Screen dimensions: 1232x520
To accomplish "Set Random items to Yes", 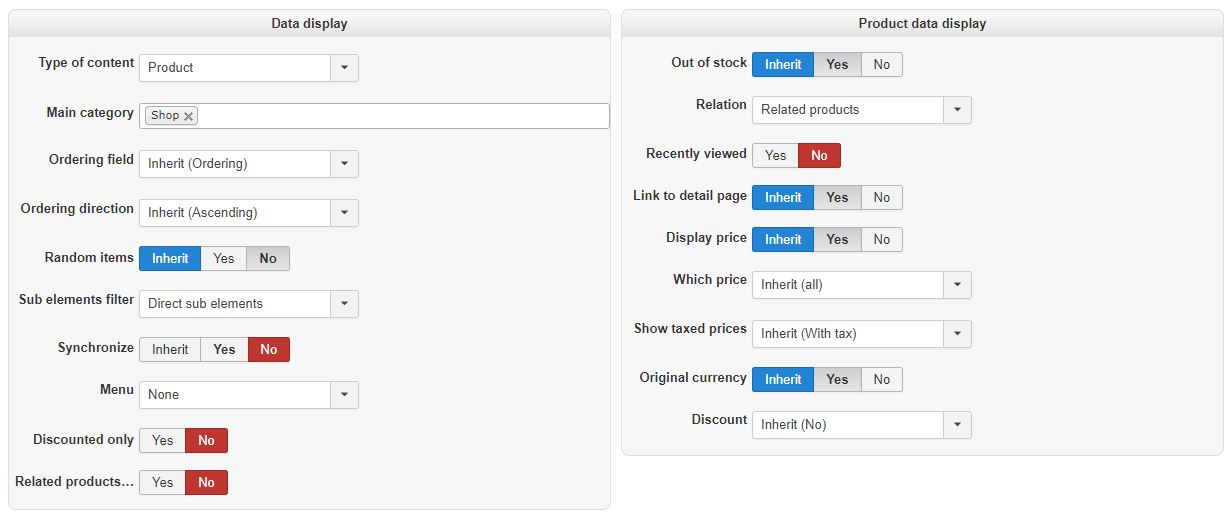I will point(224,259).
